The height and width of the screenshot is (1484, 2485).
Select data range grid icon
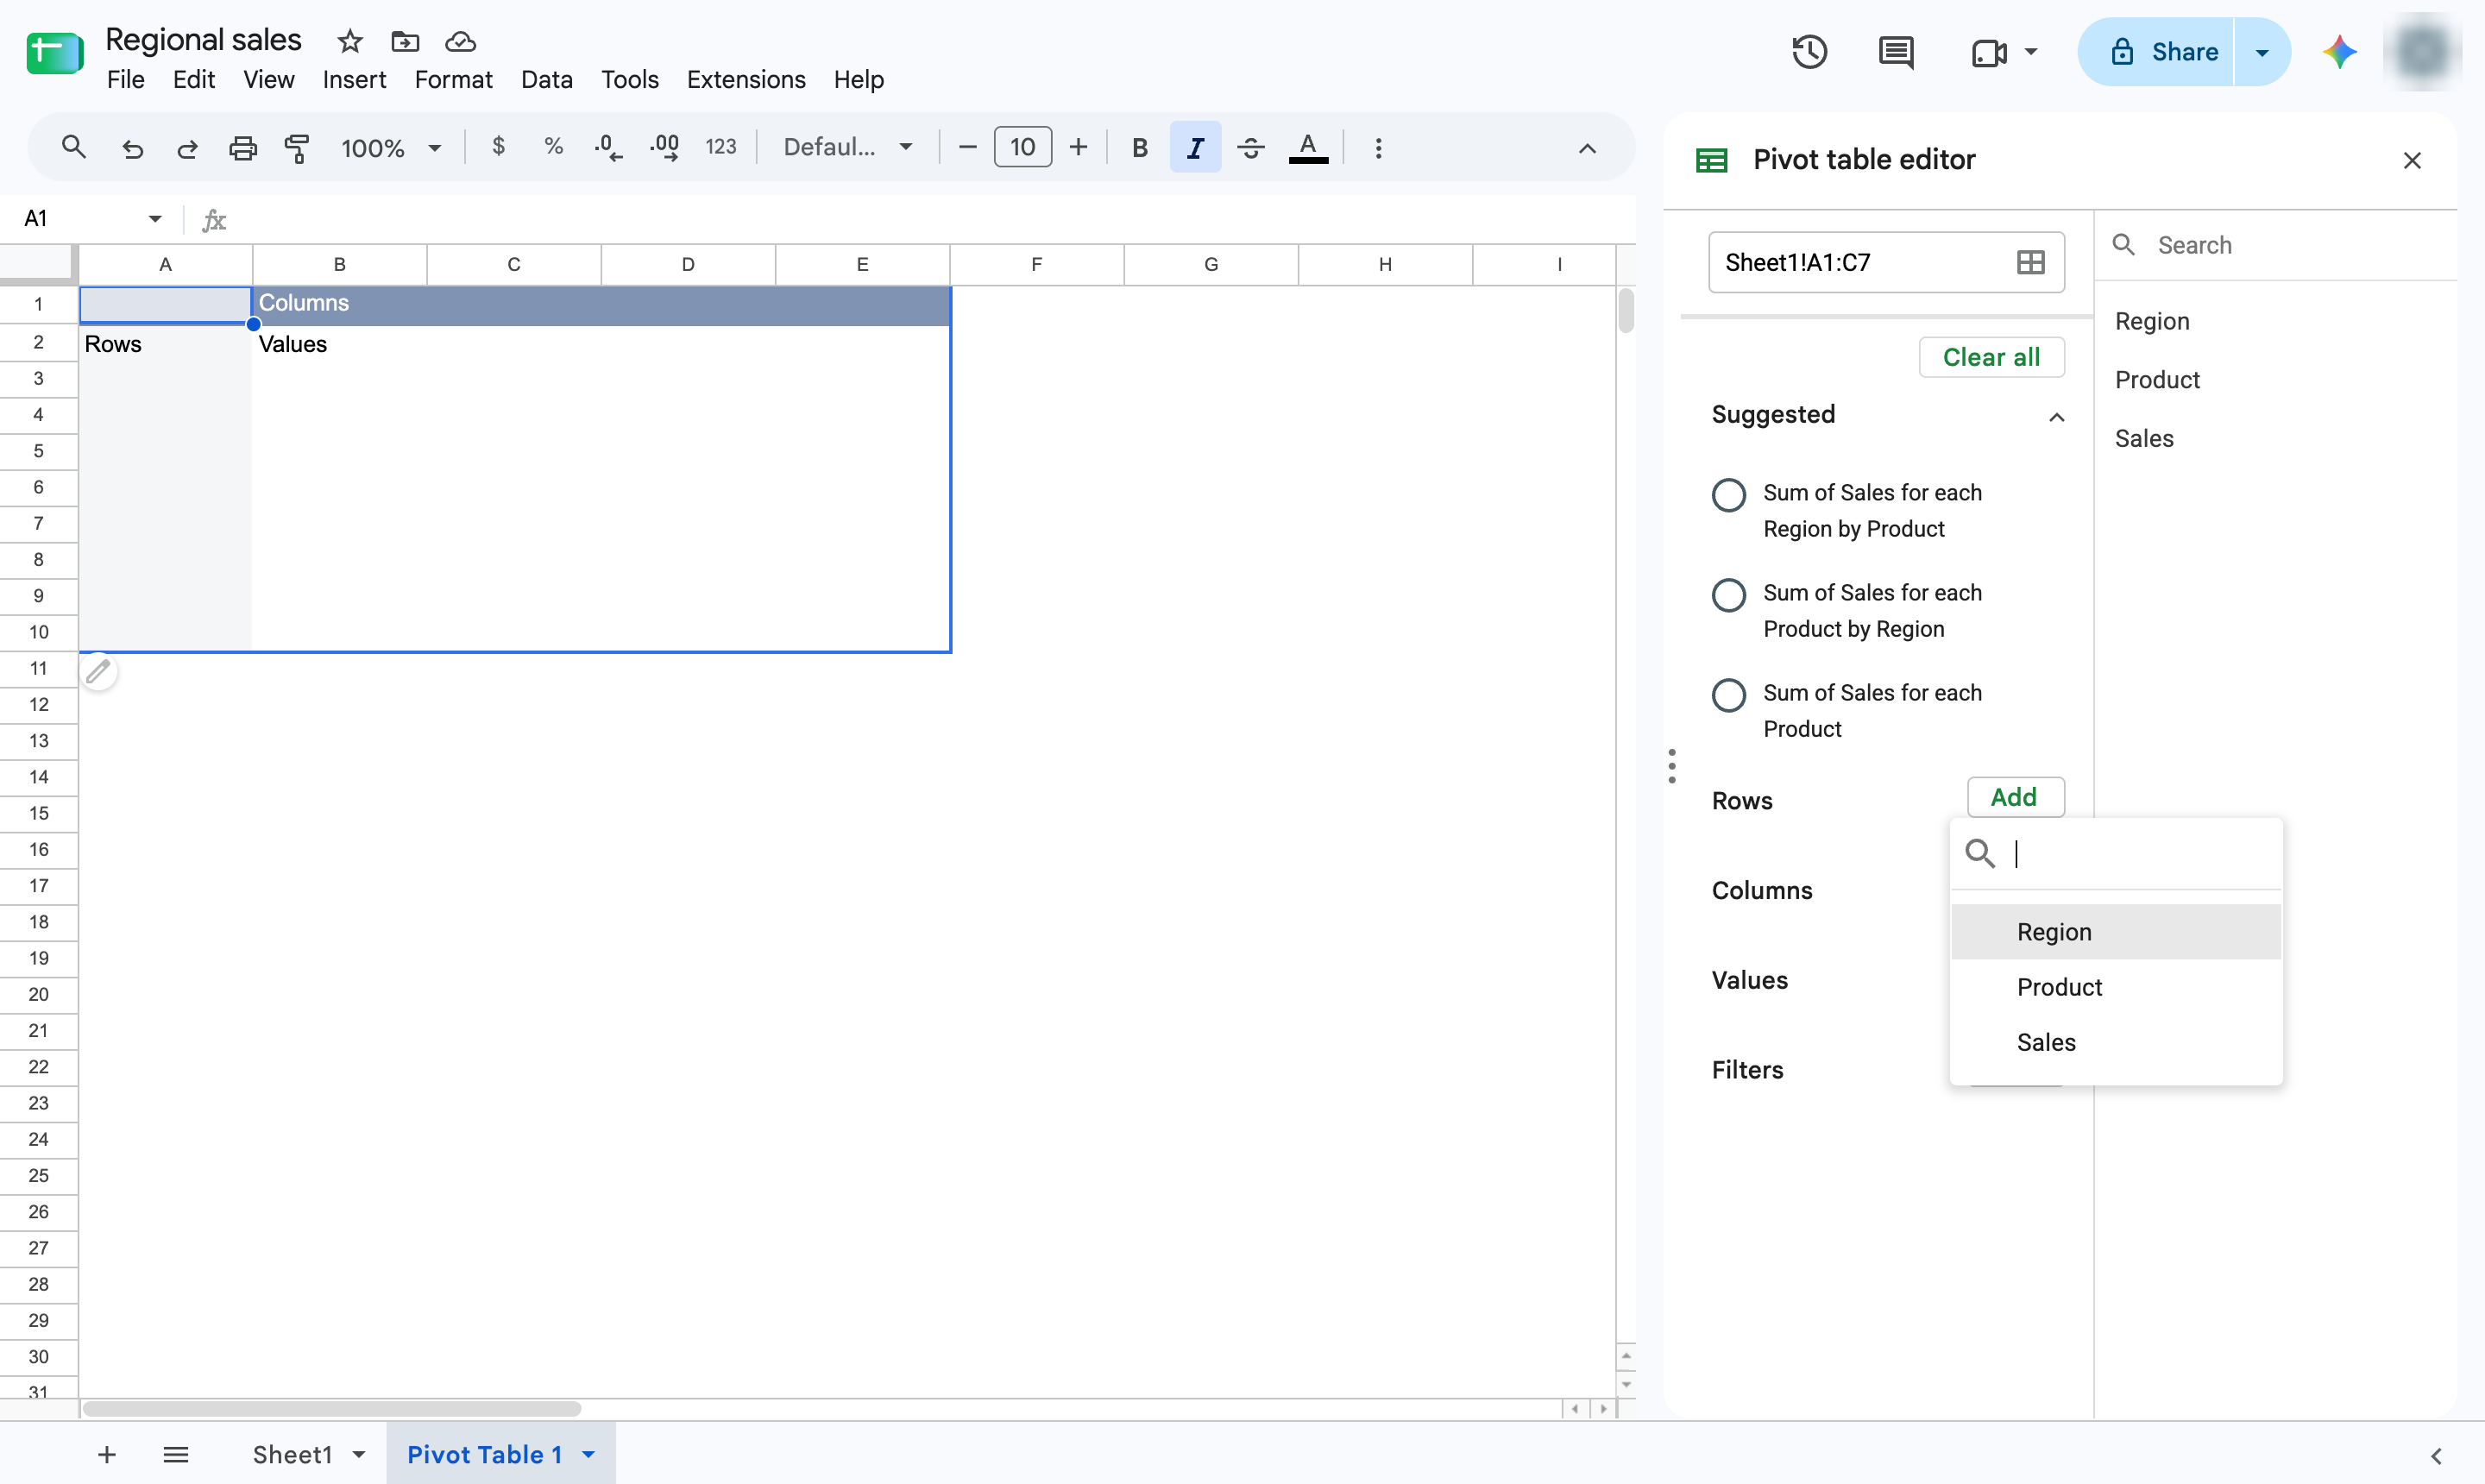2031,262
